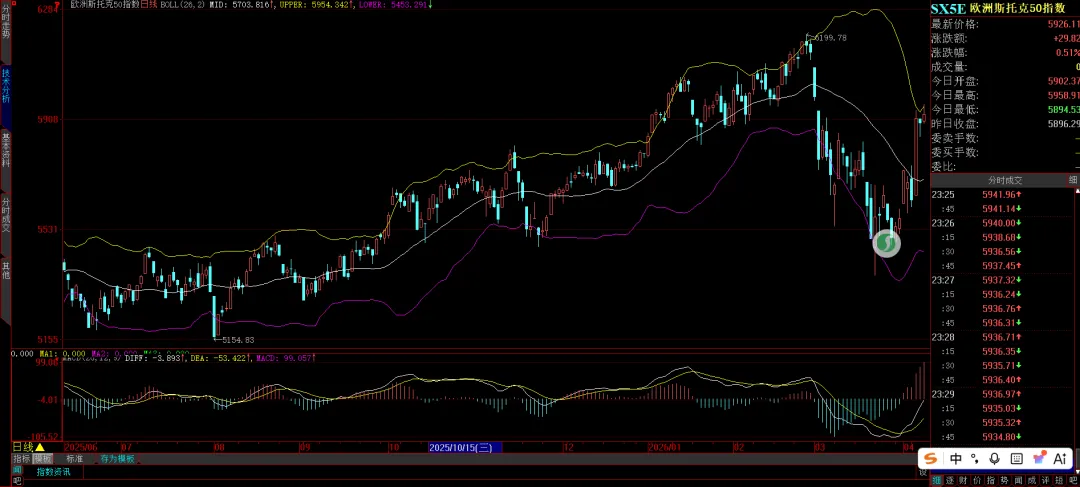Click the 5154.83 low price label
The image size is (1080, 487).
[x=238, y=340]
